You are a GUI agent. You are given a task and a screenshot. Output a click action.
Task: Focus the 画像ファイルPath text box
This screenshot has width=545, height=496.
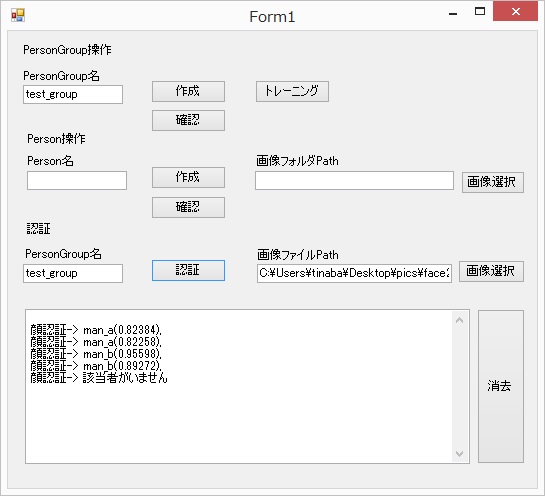[355, 273]
